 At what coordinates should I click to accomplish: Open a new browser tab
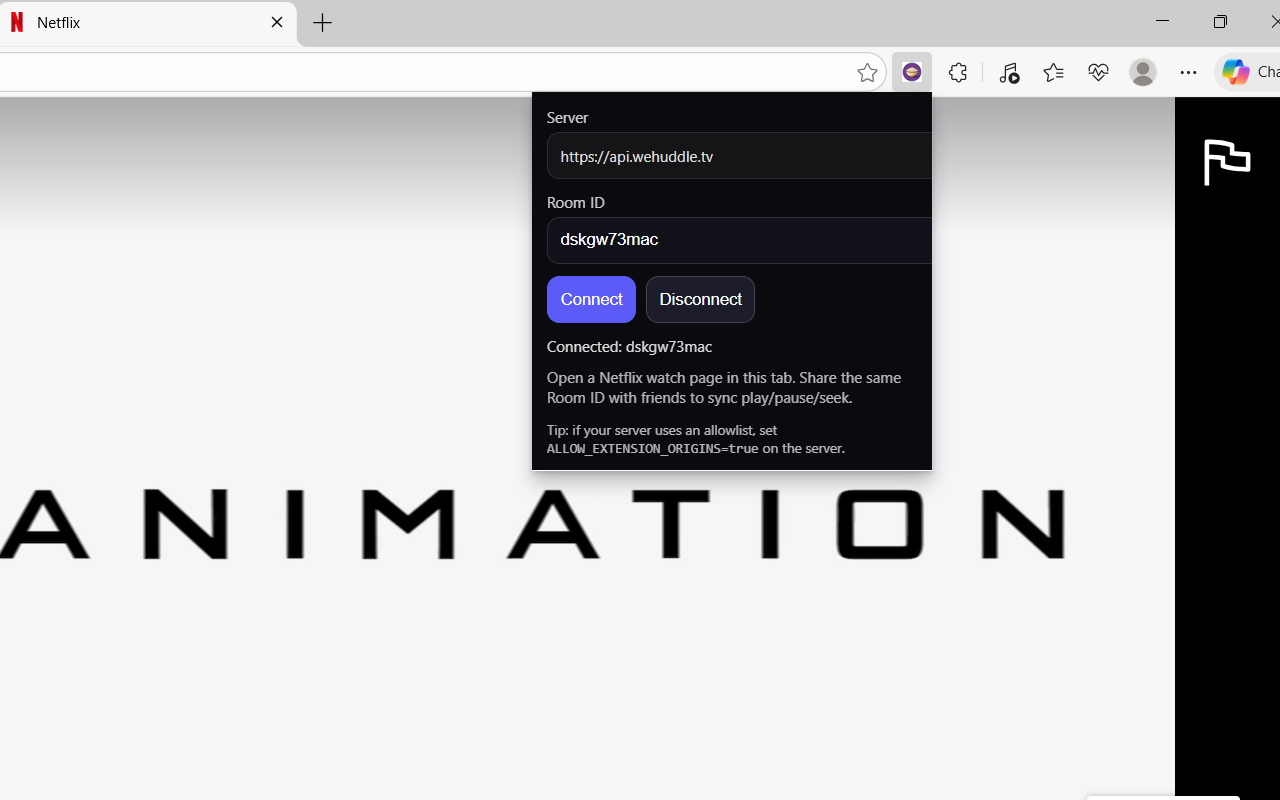click(x=322, y=23)
